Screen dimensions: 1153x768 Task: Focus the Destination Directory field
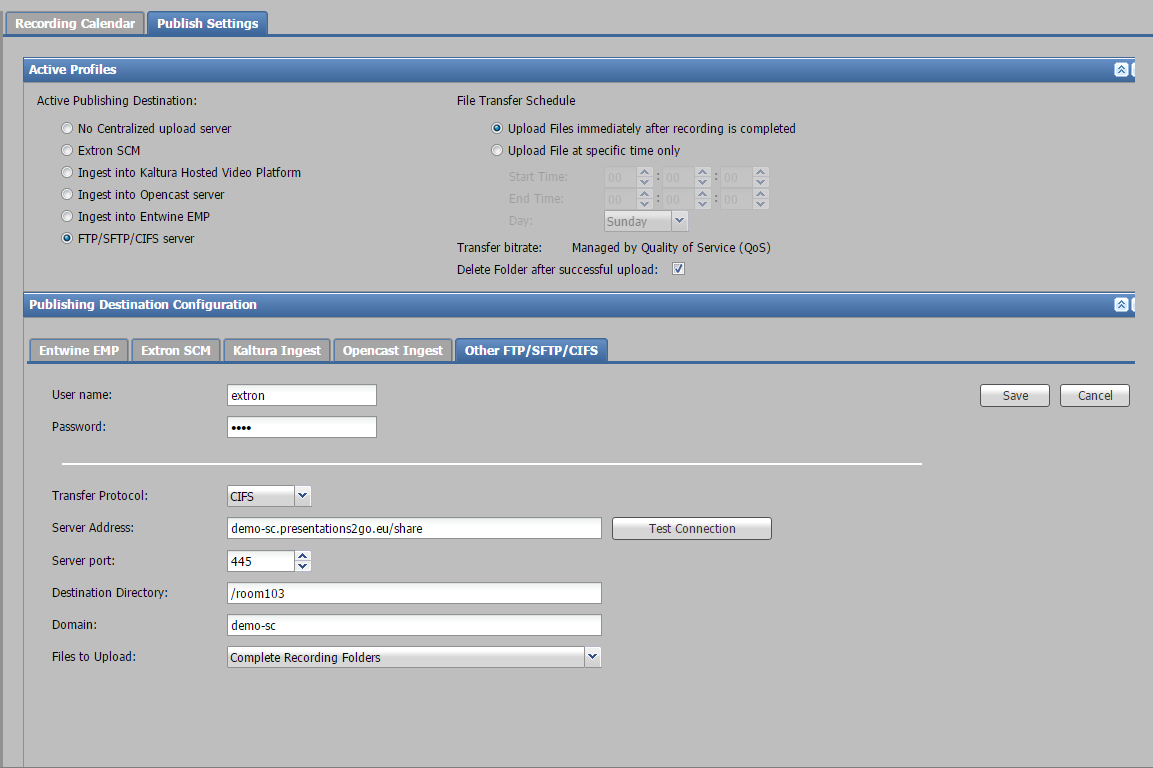pos(414,593)
